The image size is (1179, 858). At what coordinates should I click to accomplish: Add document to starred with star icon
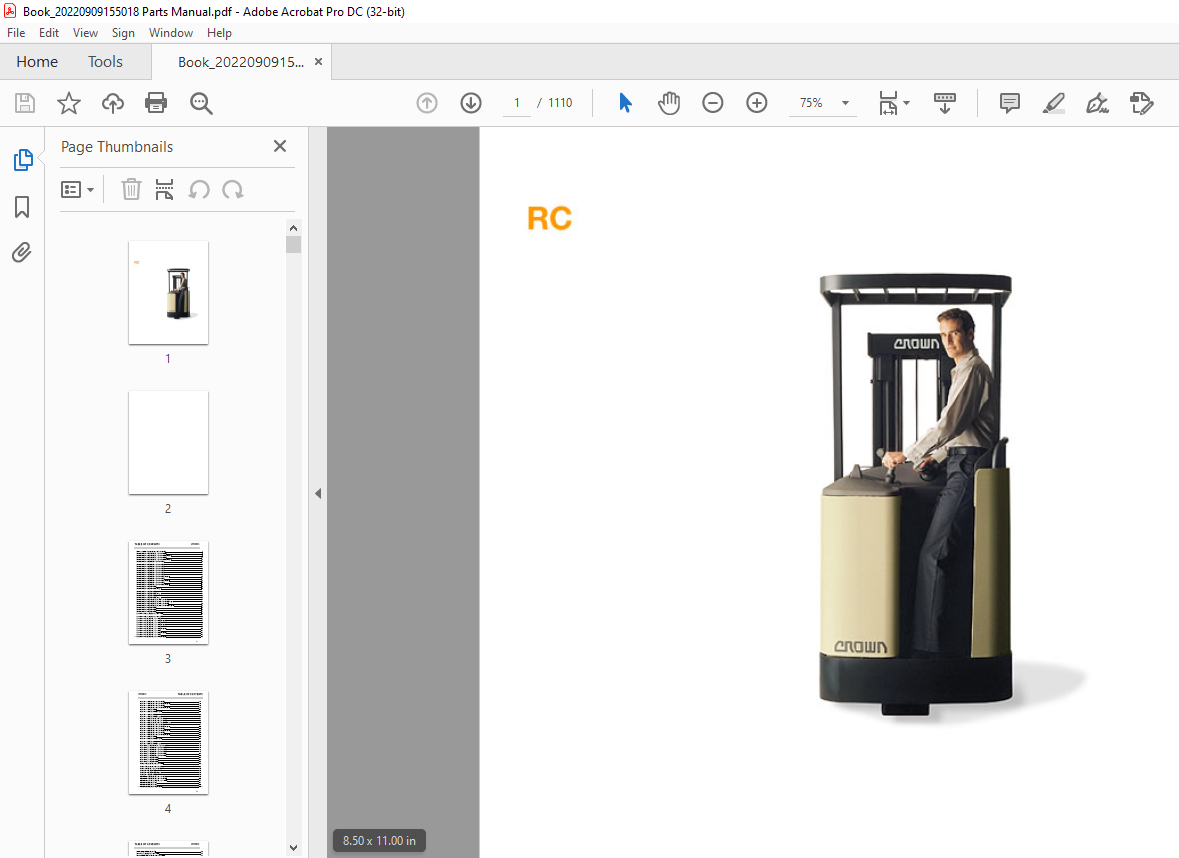[68, 103]
